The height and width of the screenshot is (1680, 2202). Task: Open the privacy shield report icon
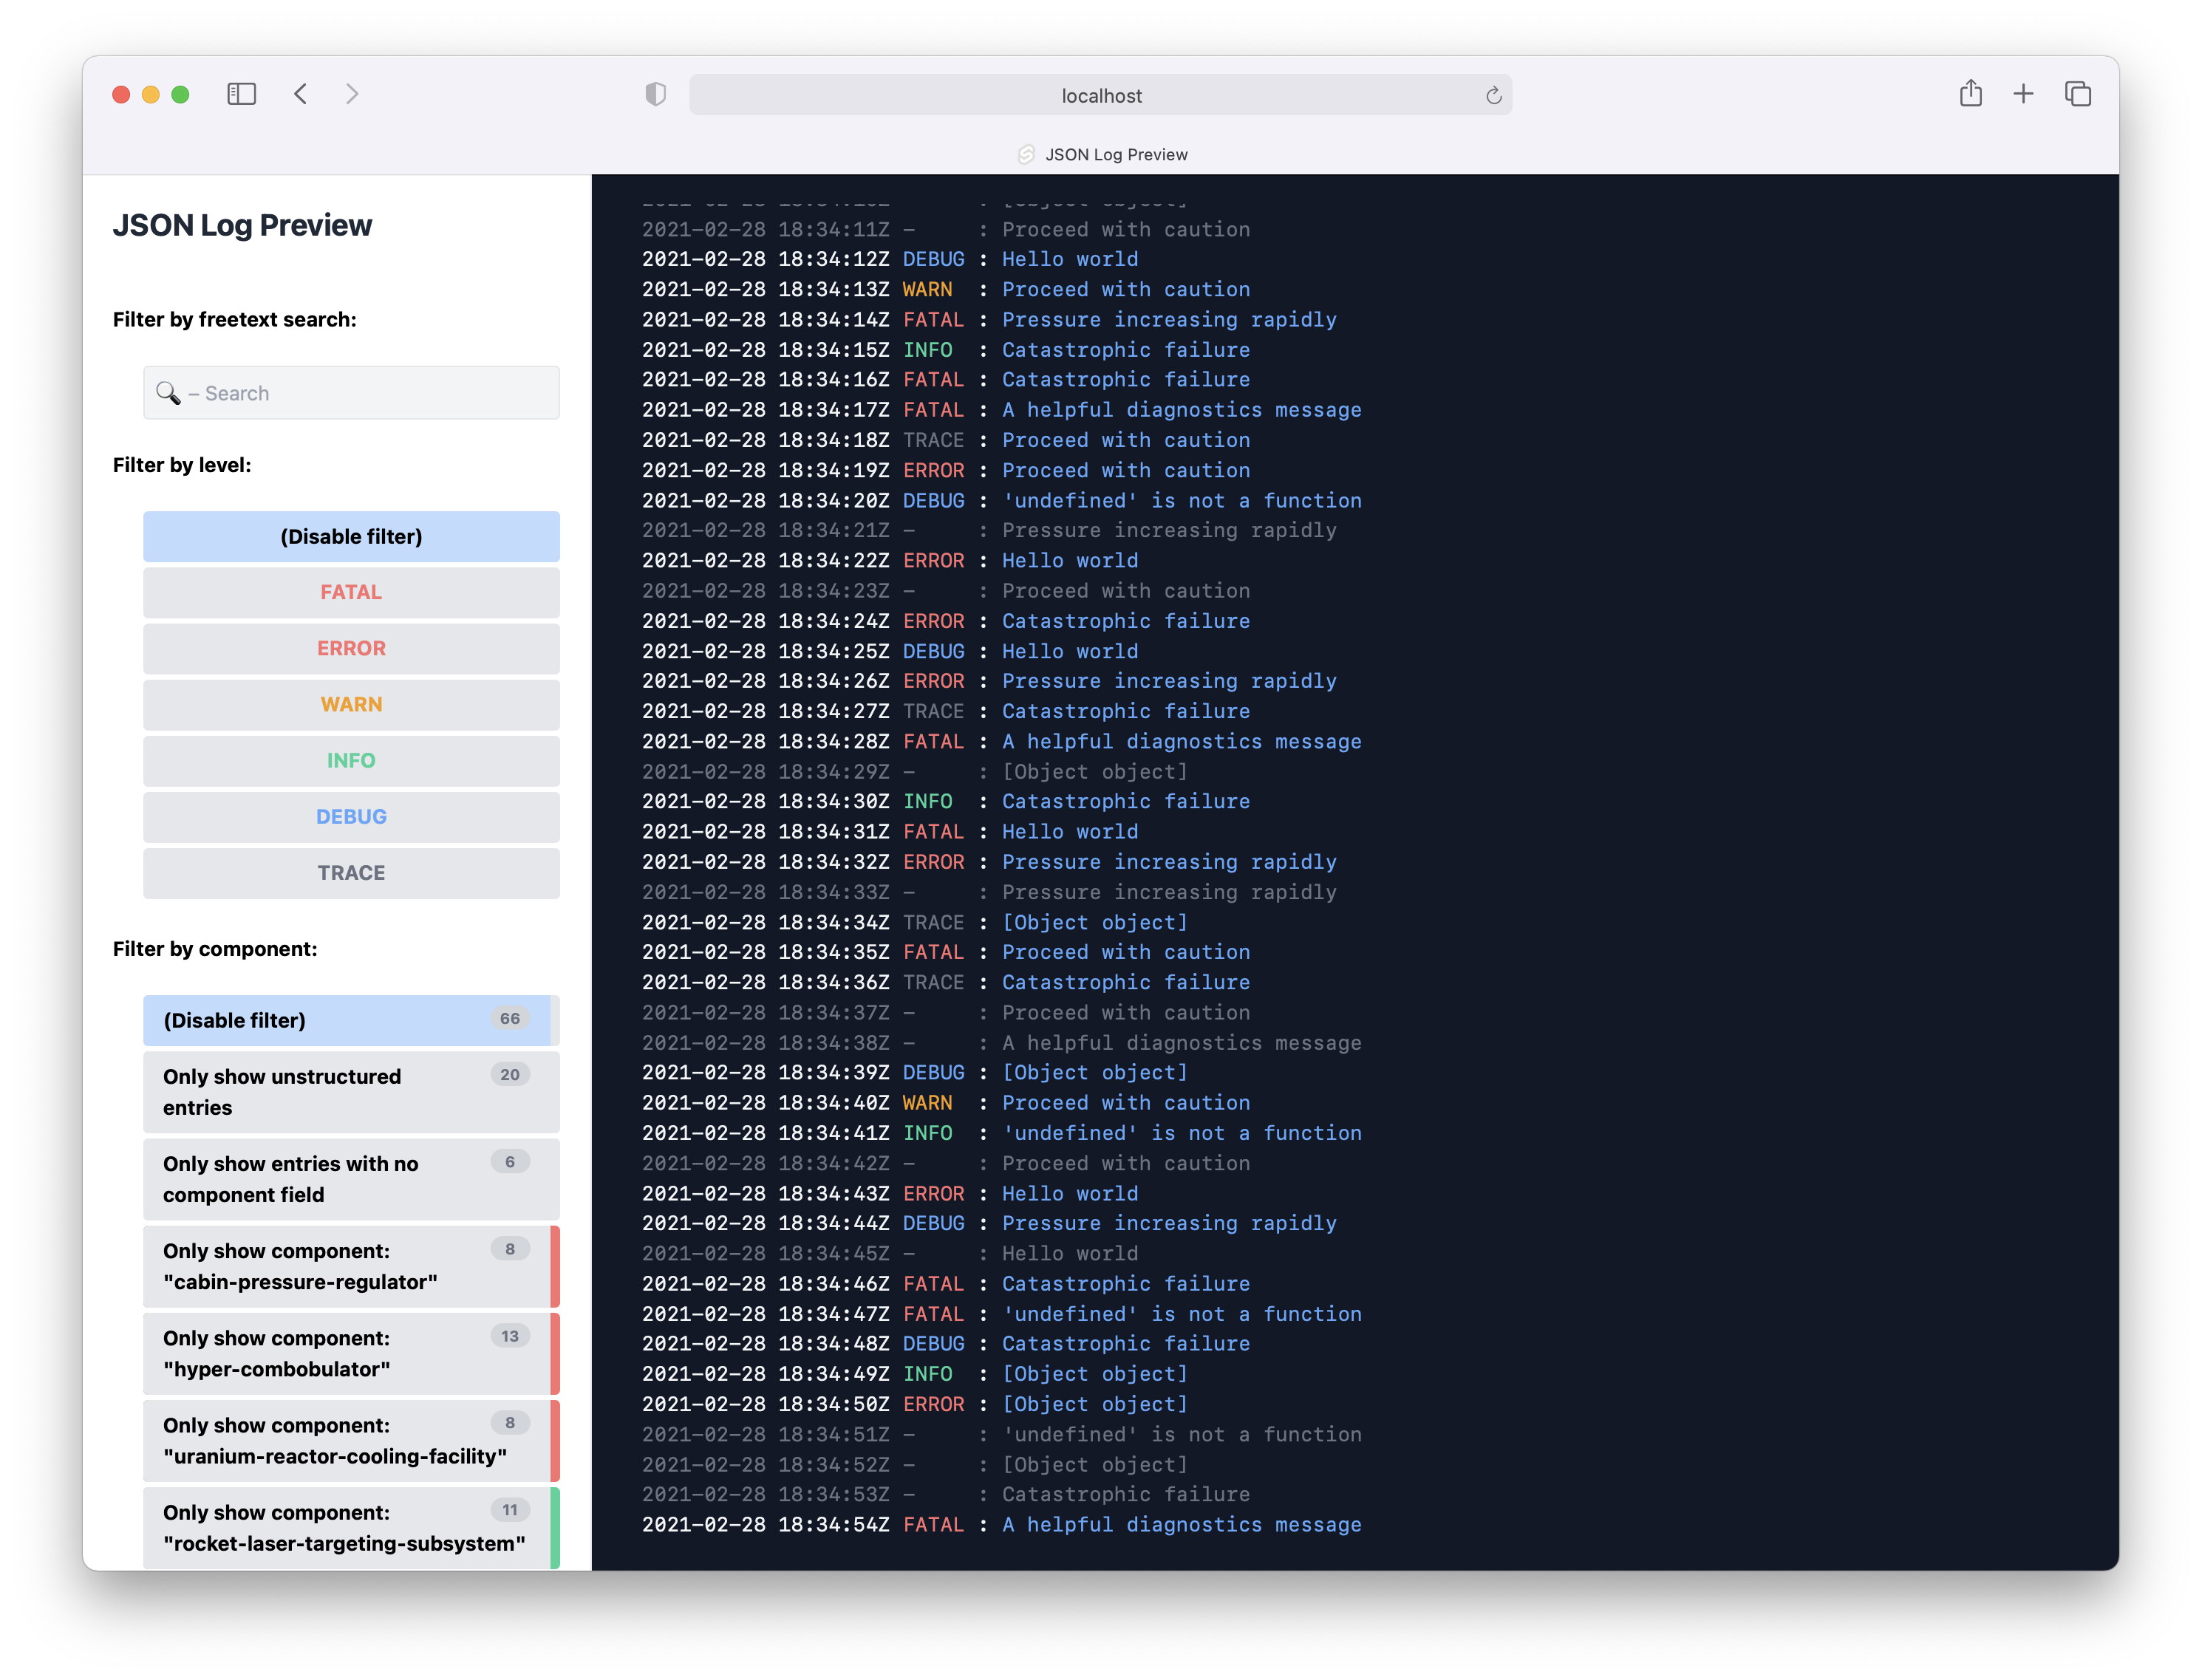pos(655,94)
